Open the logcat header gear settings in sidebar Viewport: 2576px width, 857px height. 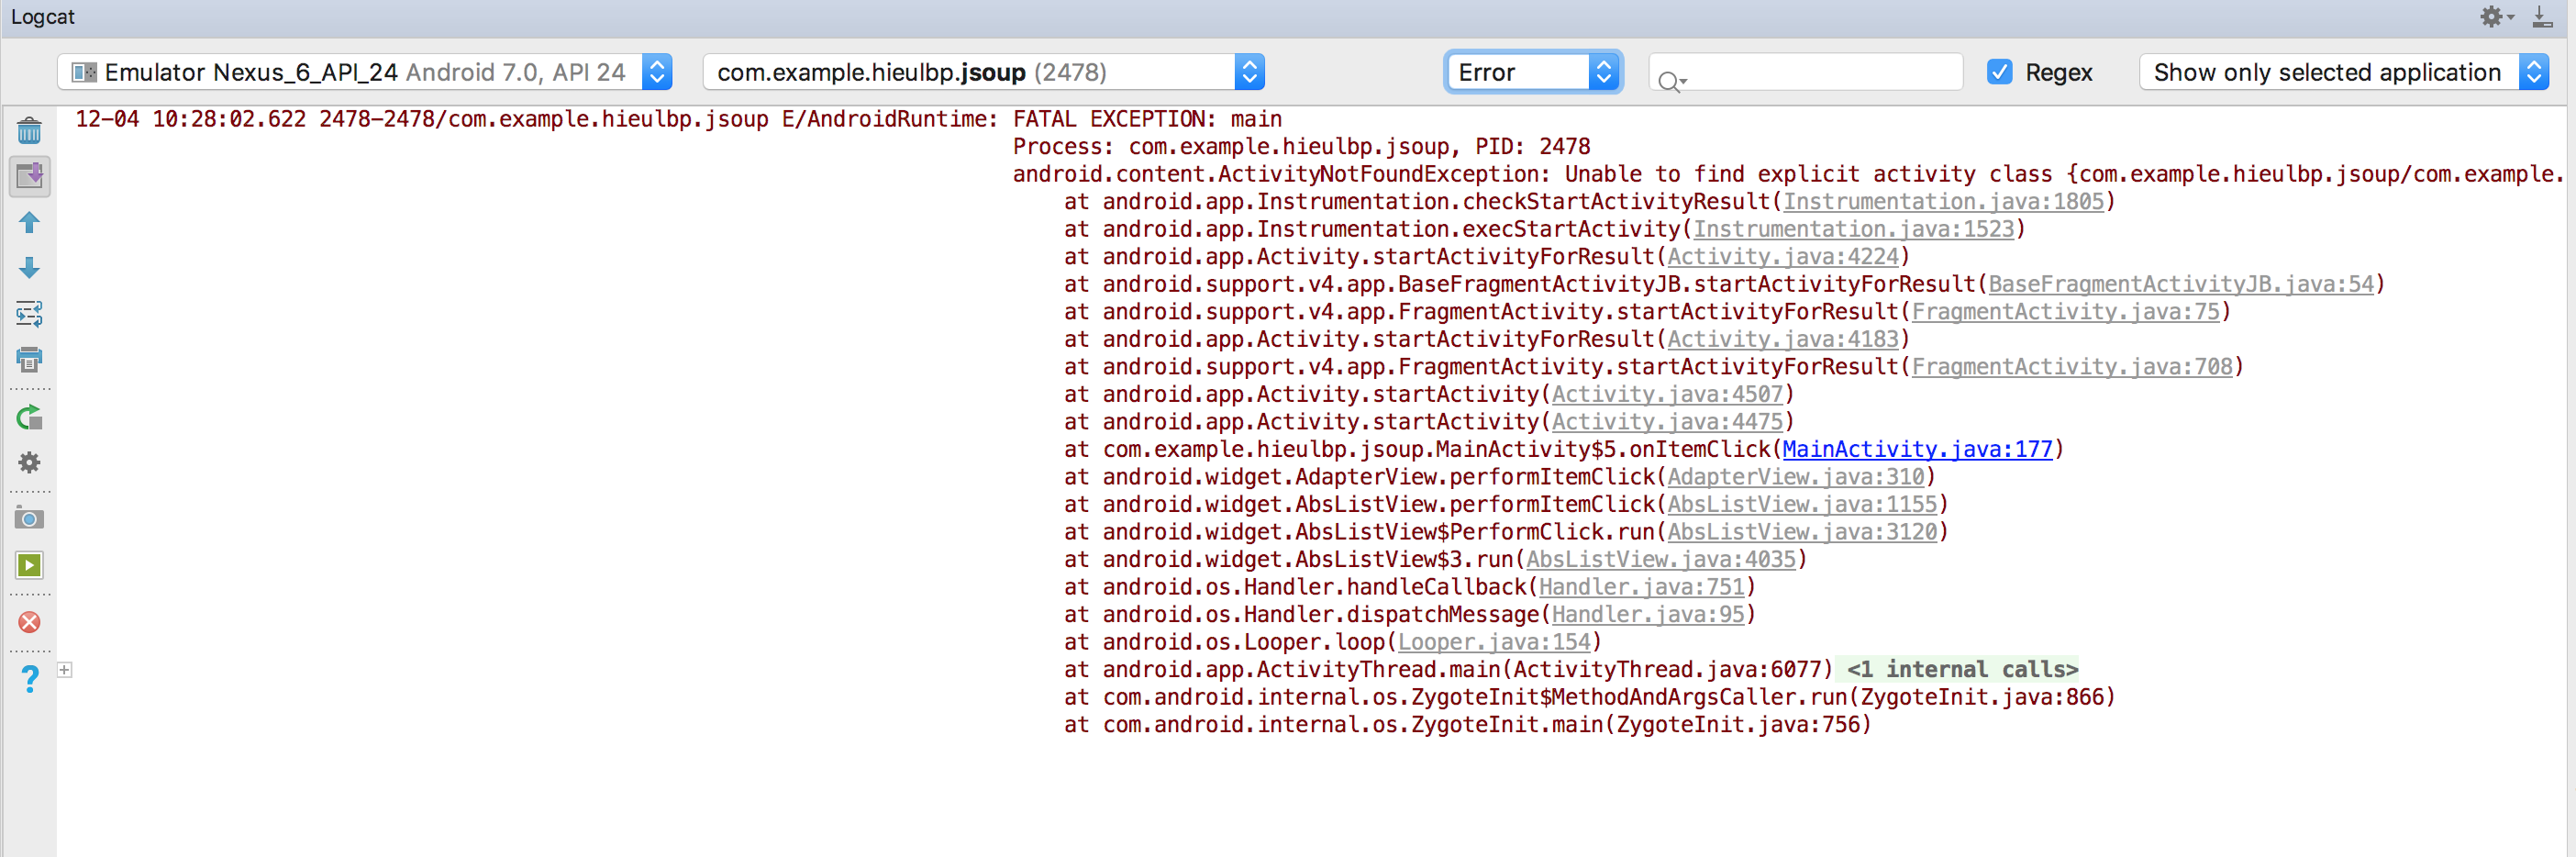pyautogui.click(x=29, y=463)
